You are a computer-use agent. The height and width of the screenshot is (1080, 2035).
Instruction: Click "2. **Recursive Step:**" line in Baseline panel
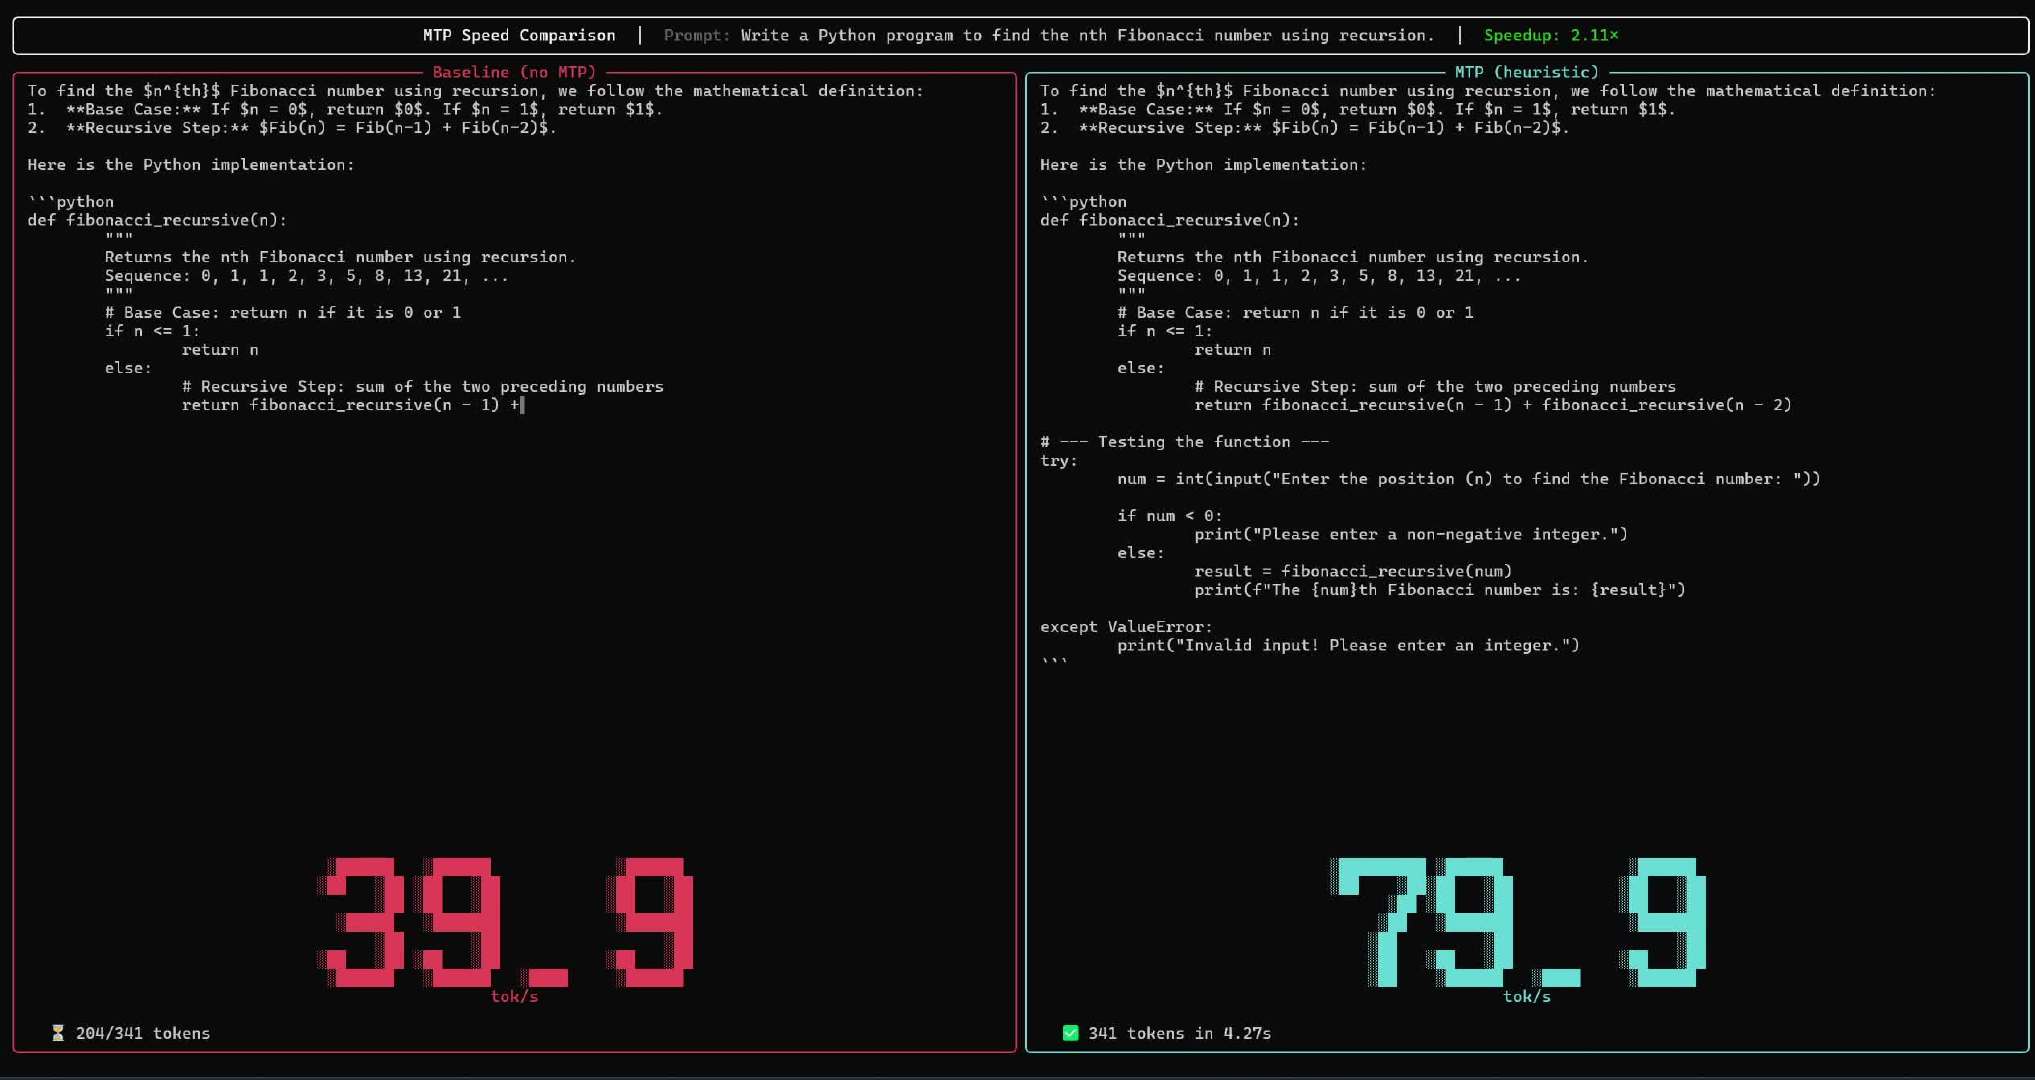(x=292, y=128)
